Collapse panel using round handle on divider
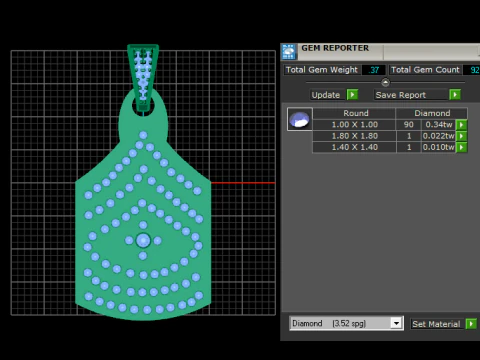 385,82
